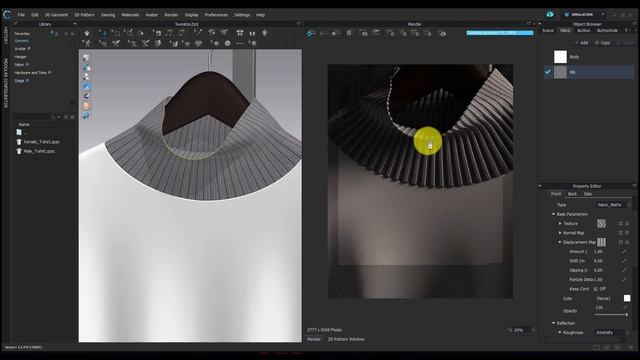Click the topmost icon of vertical 3D display toolbar
Viewport: 640px width, 360px height.
coord(86,58)
